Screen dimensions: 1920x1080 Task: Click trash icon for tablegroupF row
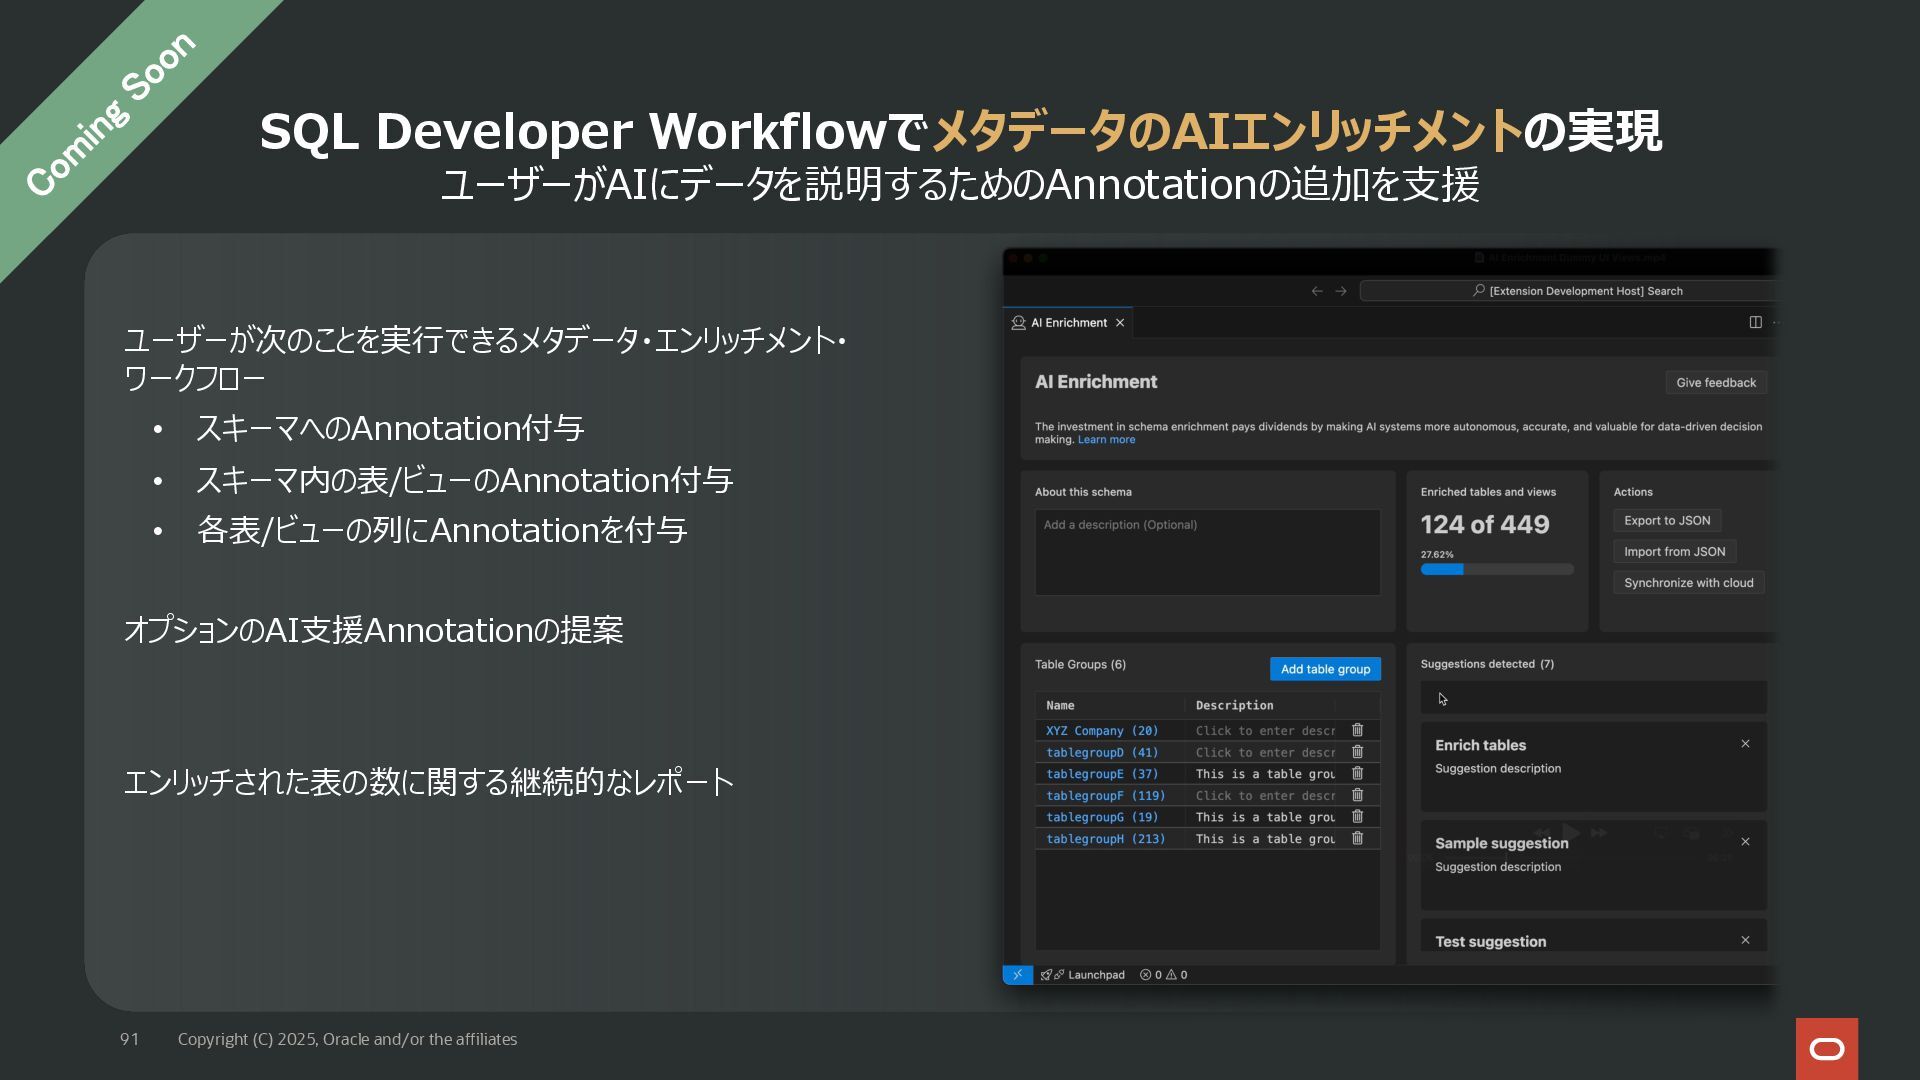(x=1357, y=795)
